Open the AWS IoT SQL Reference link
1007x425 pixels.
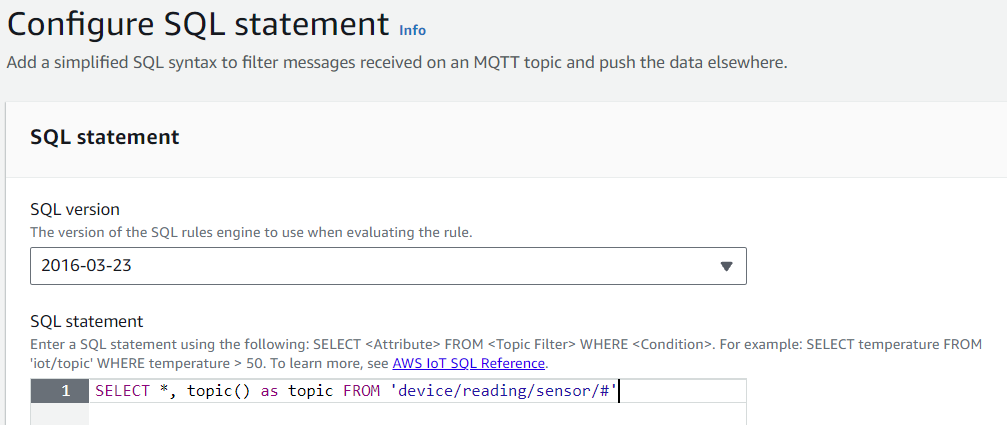[469, 363]
